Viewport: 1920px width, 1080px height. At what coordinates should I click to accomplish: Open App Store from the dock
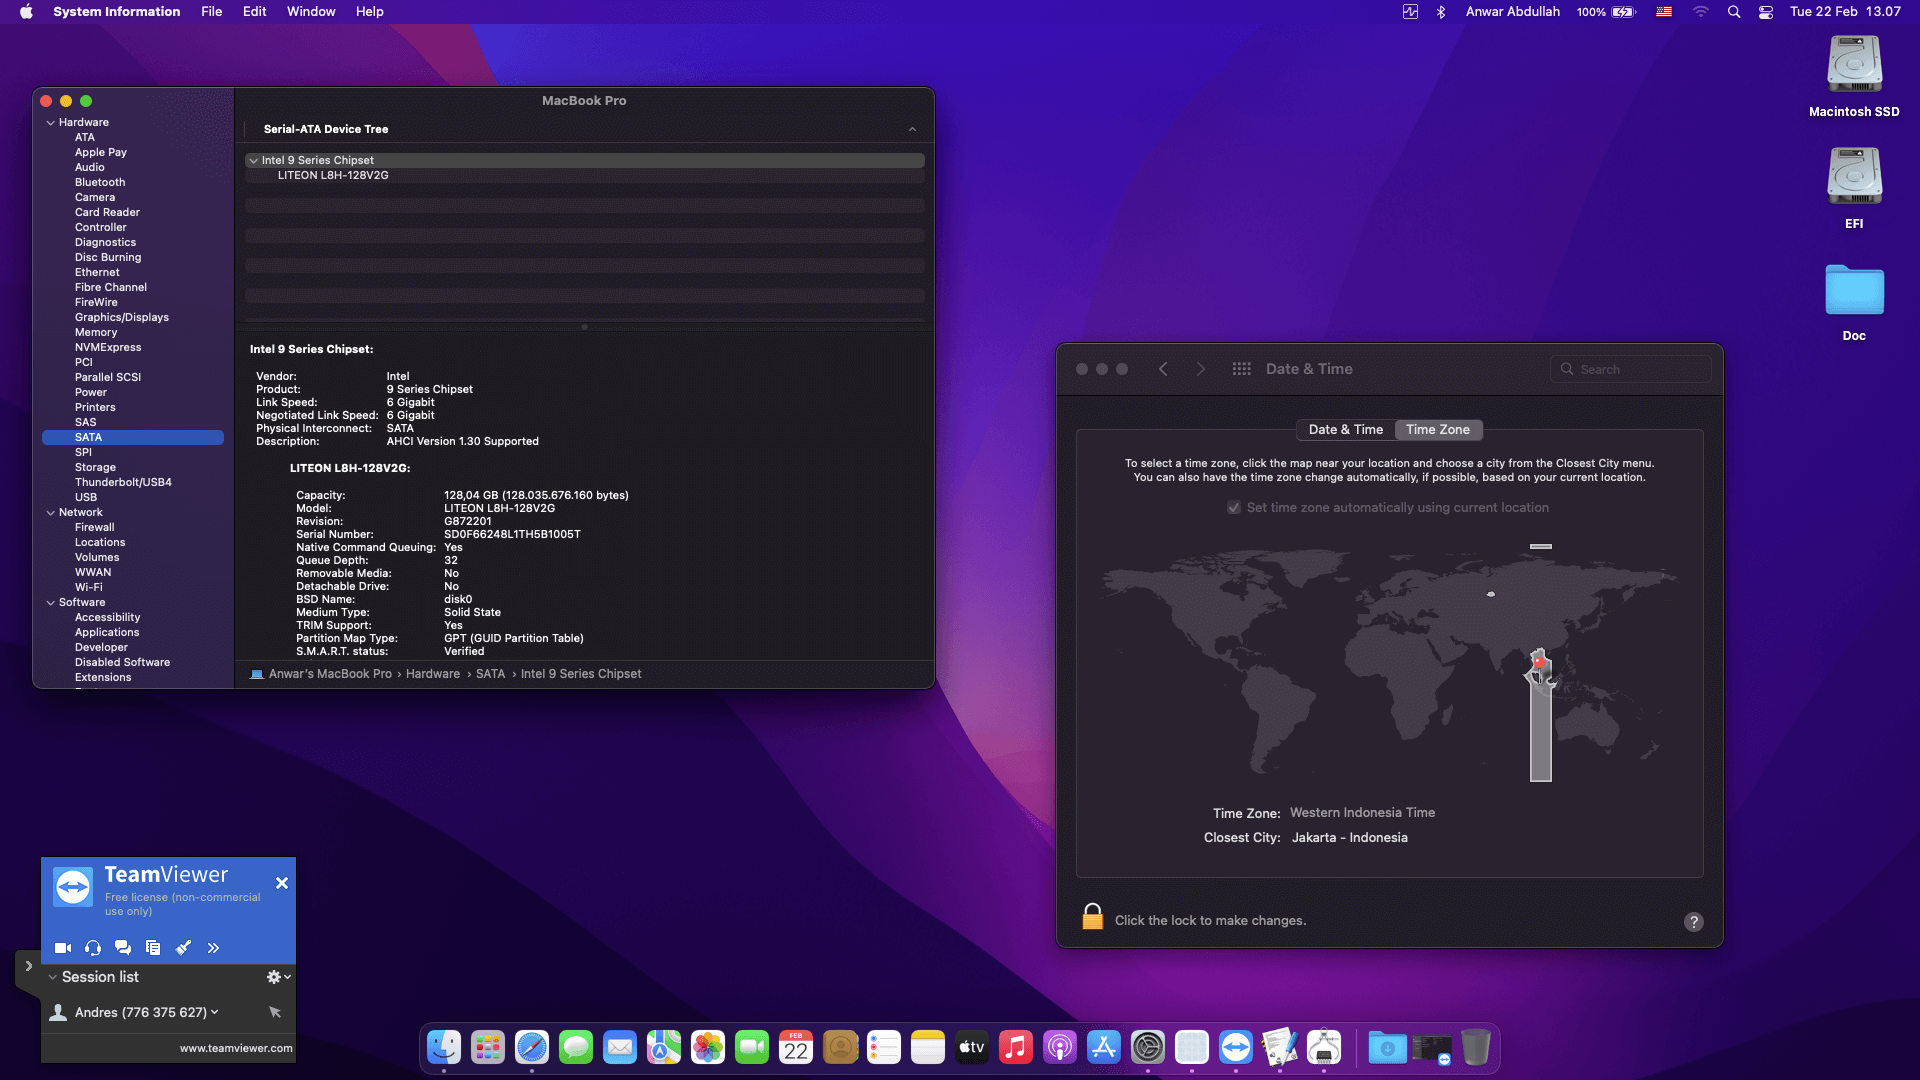pyautogui.click(x=1104, y=1048)
